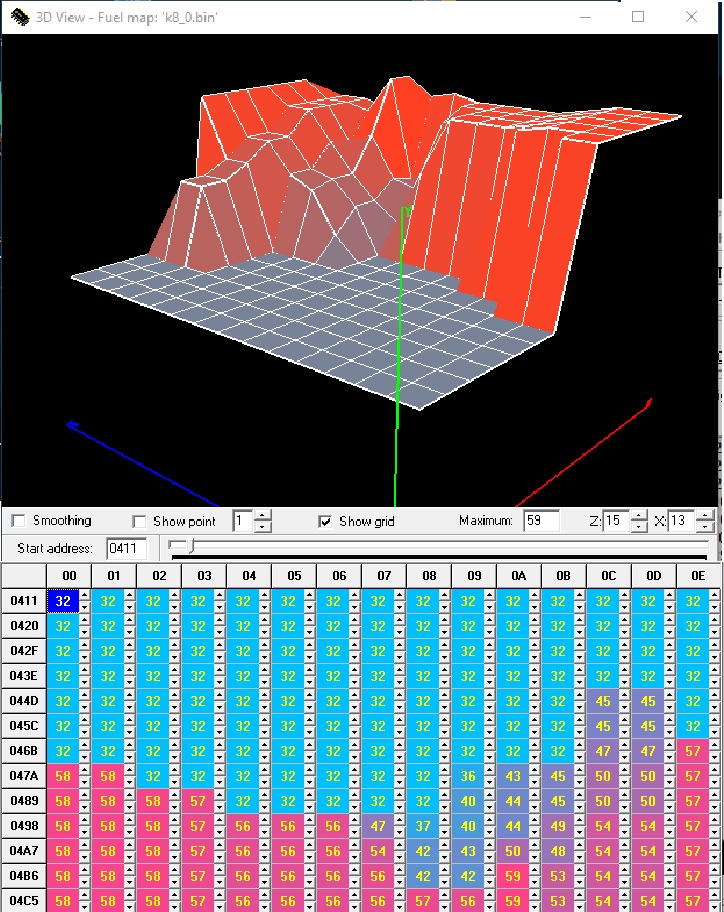Click the app icon in title bar
Screen dimensions: 724x912
[18, 17]
